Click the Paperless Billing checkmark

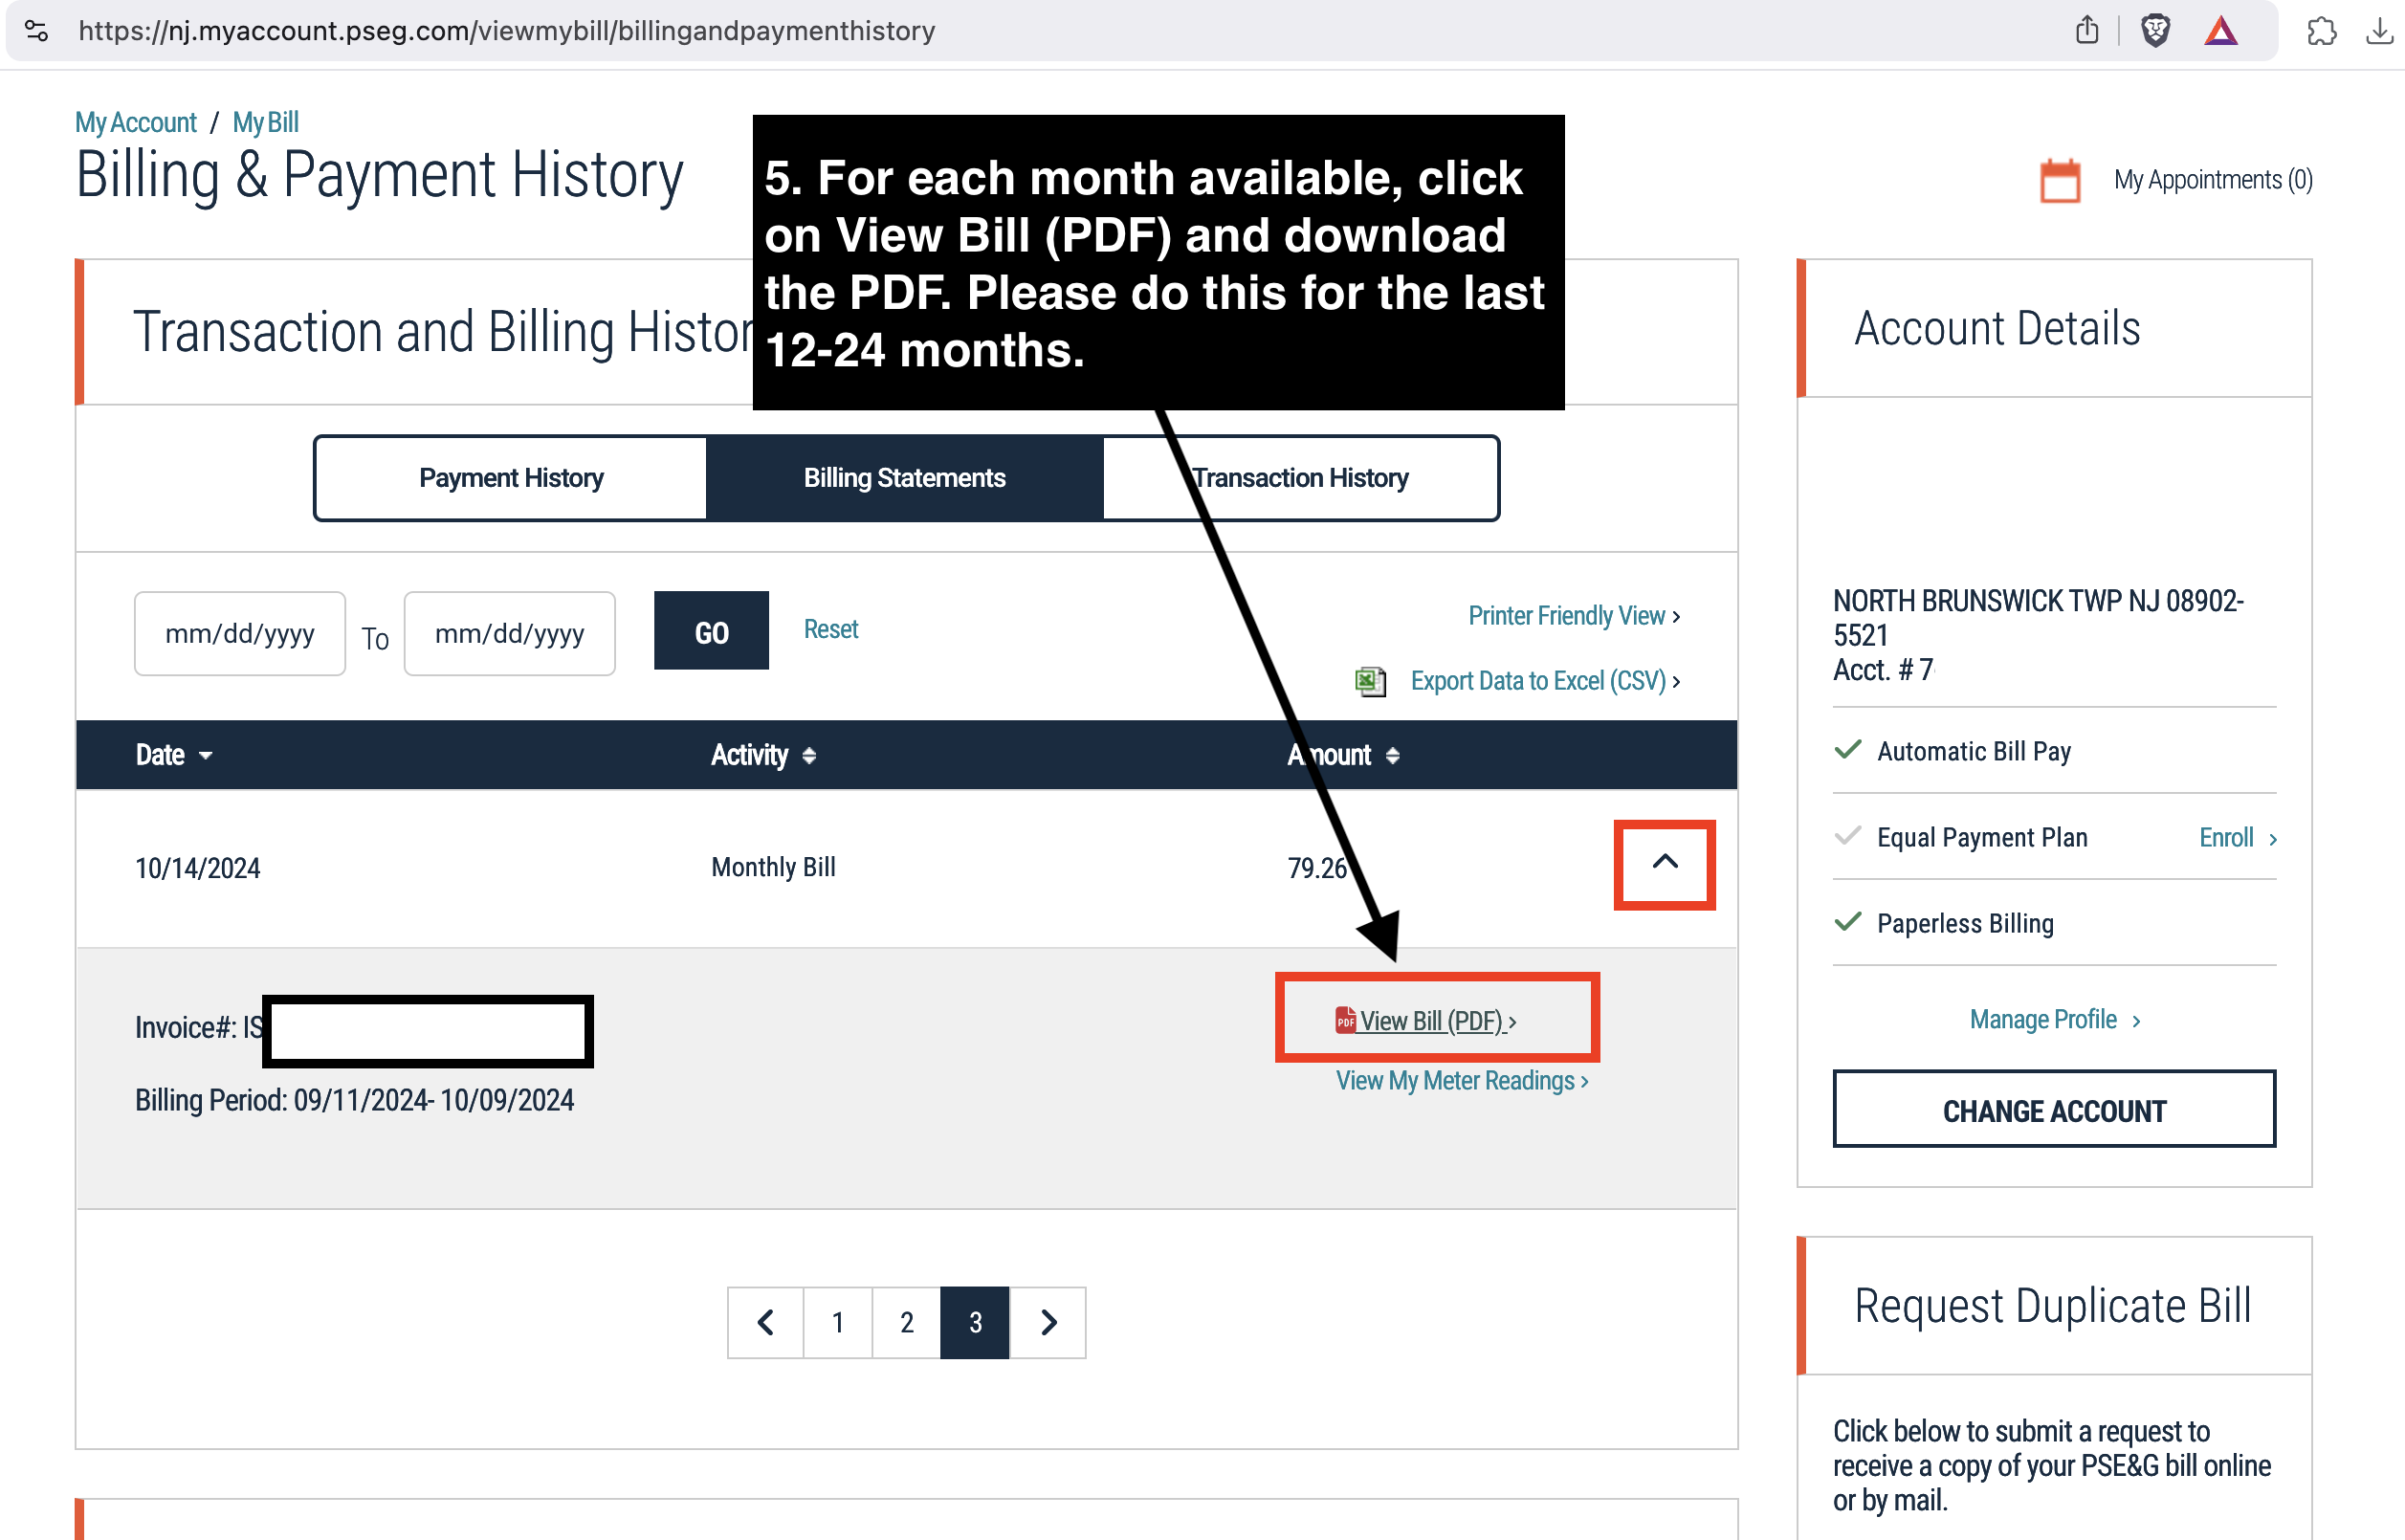pos(1847,922)
